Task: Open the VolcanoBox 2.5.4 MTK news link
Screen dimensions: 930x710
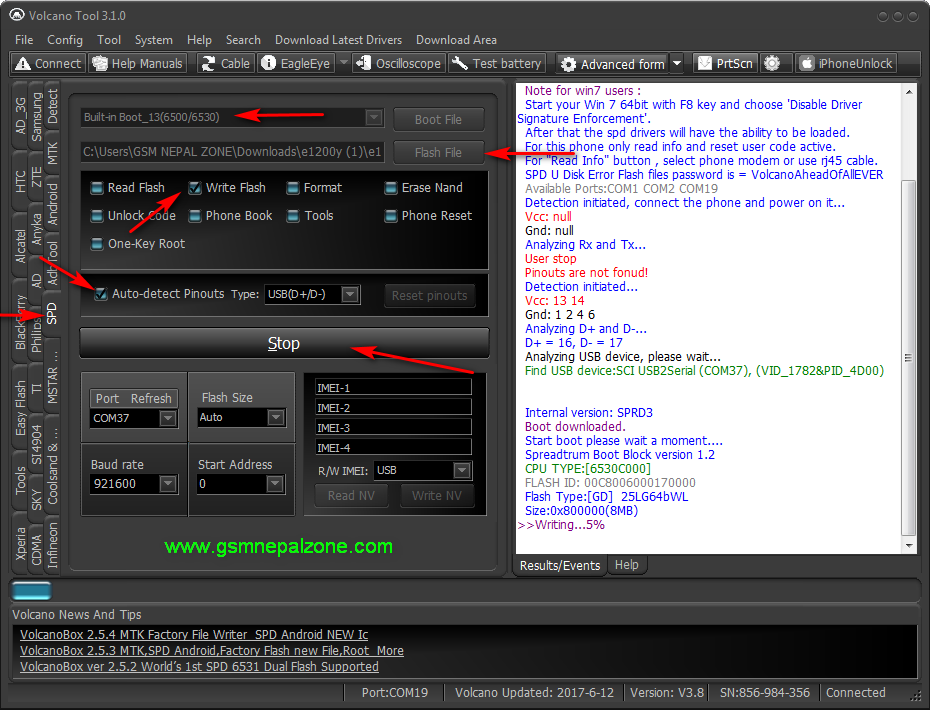Action: 194,635
